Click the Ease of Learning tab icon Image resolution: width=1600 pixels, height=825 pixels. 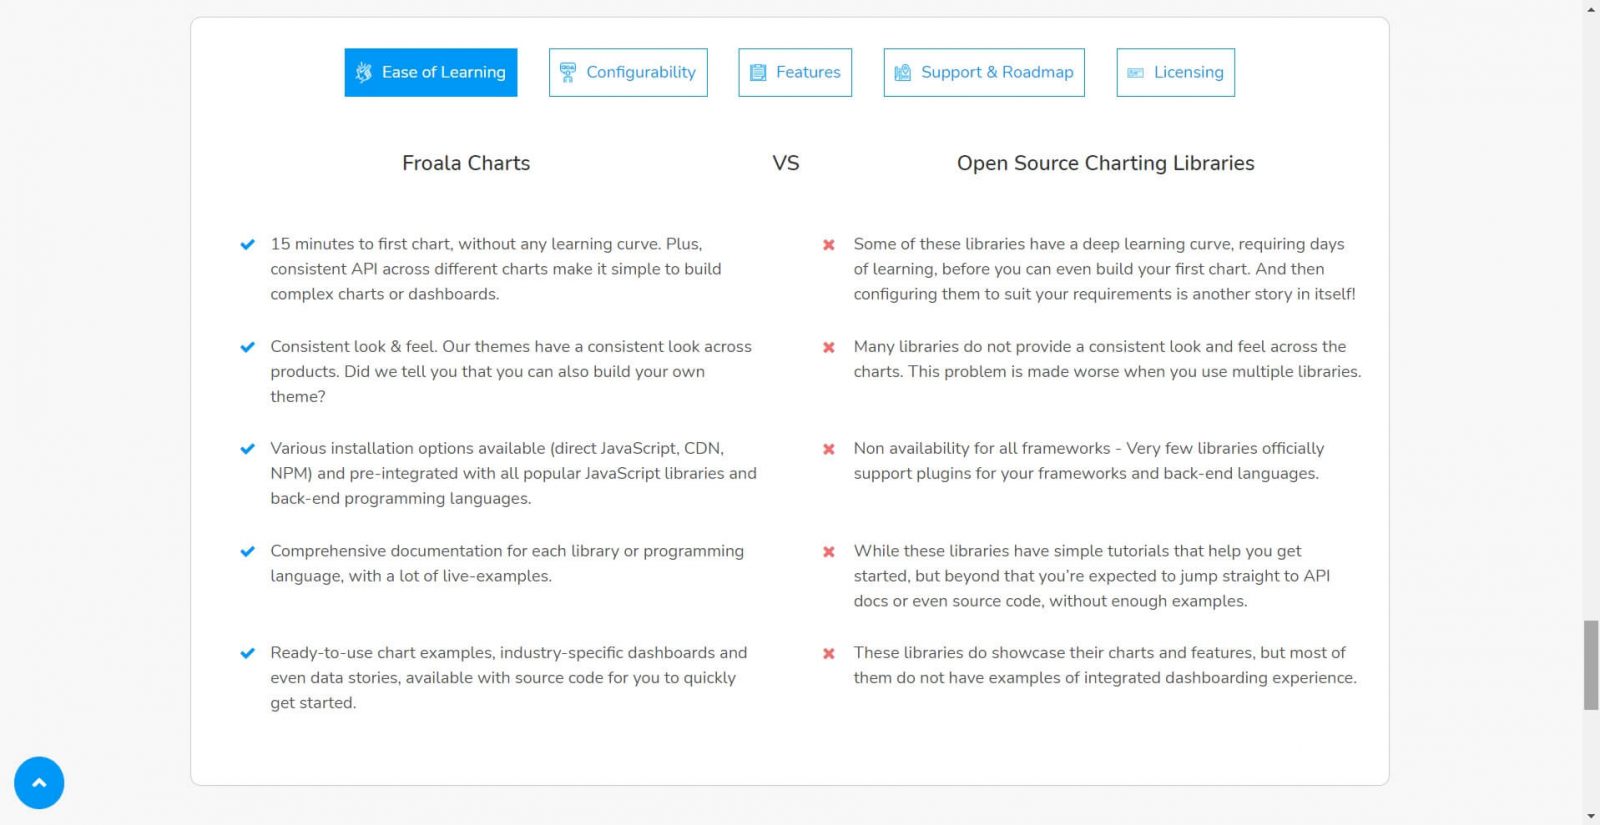pos(364,72)
